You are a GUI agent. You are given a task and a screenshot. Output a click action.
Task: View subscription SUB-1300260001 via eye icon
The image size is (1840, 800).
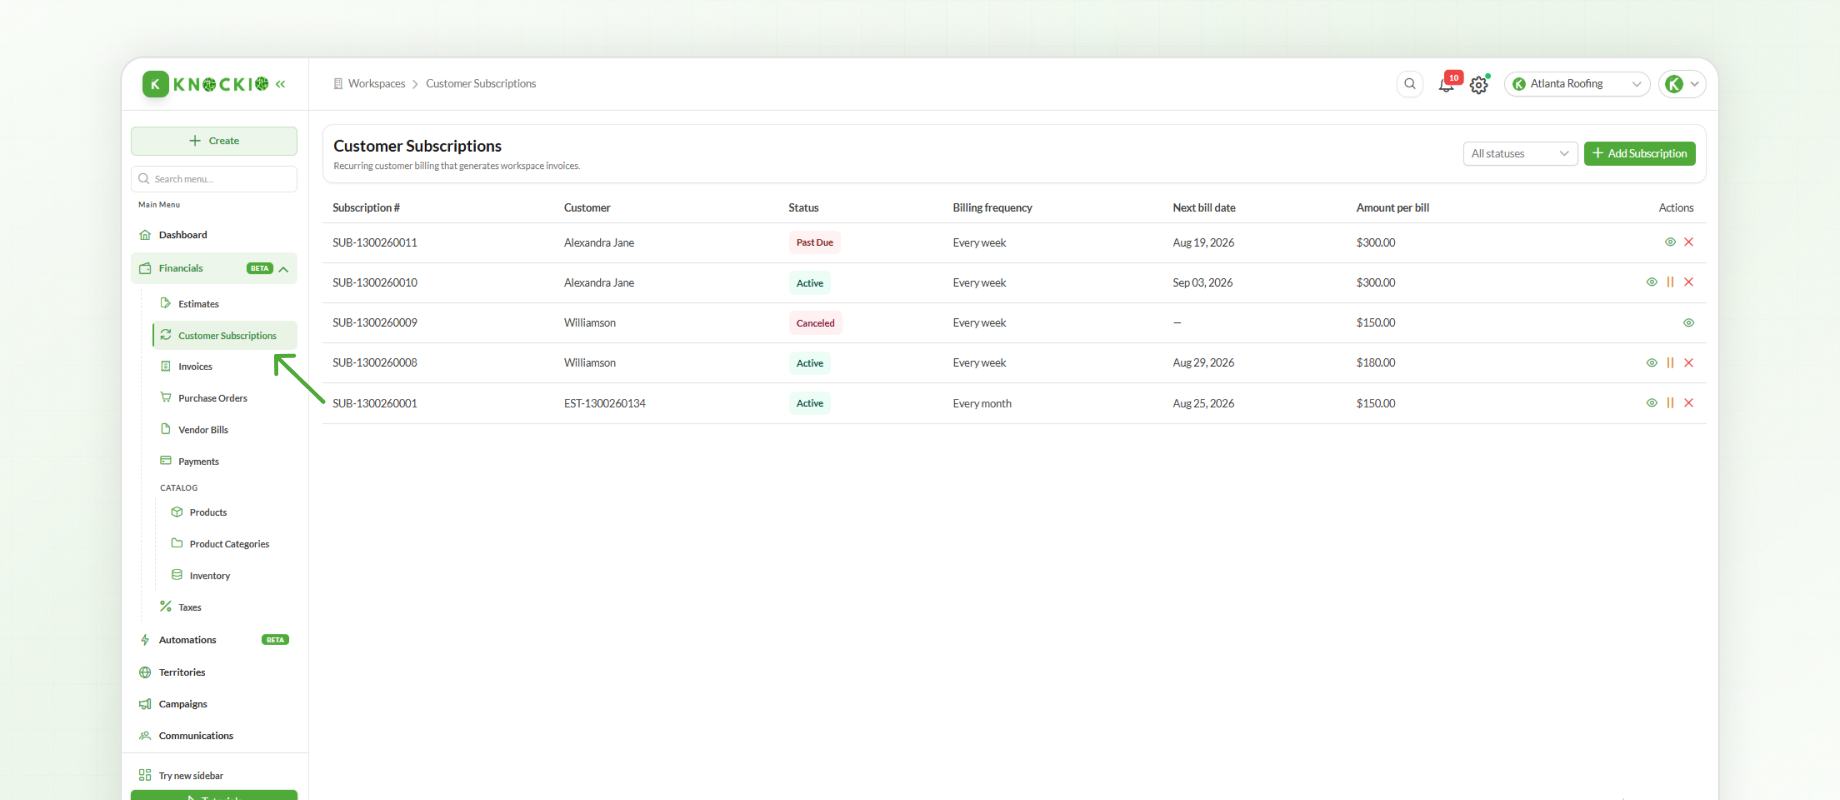point(1652,403)
